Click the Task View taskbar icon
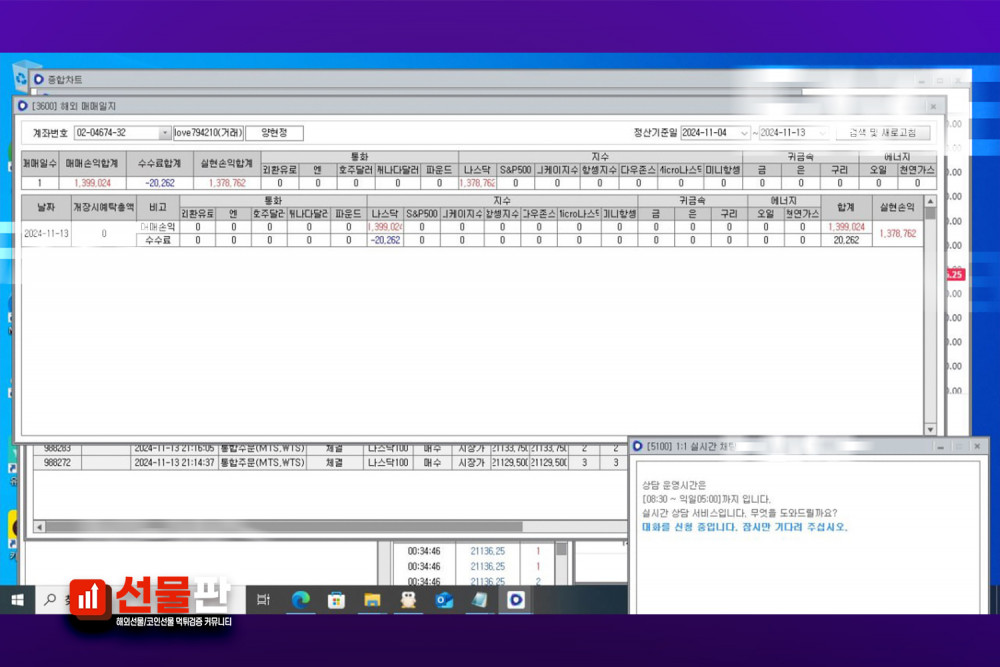Viewport: 1000px width, 667px height. point(263,599)
